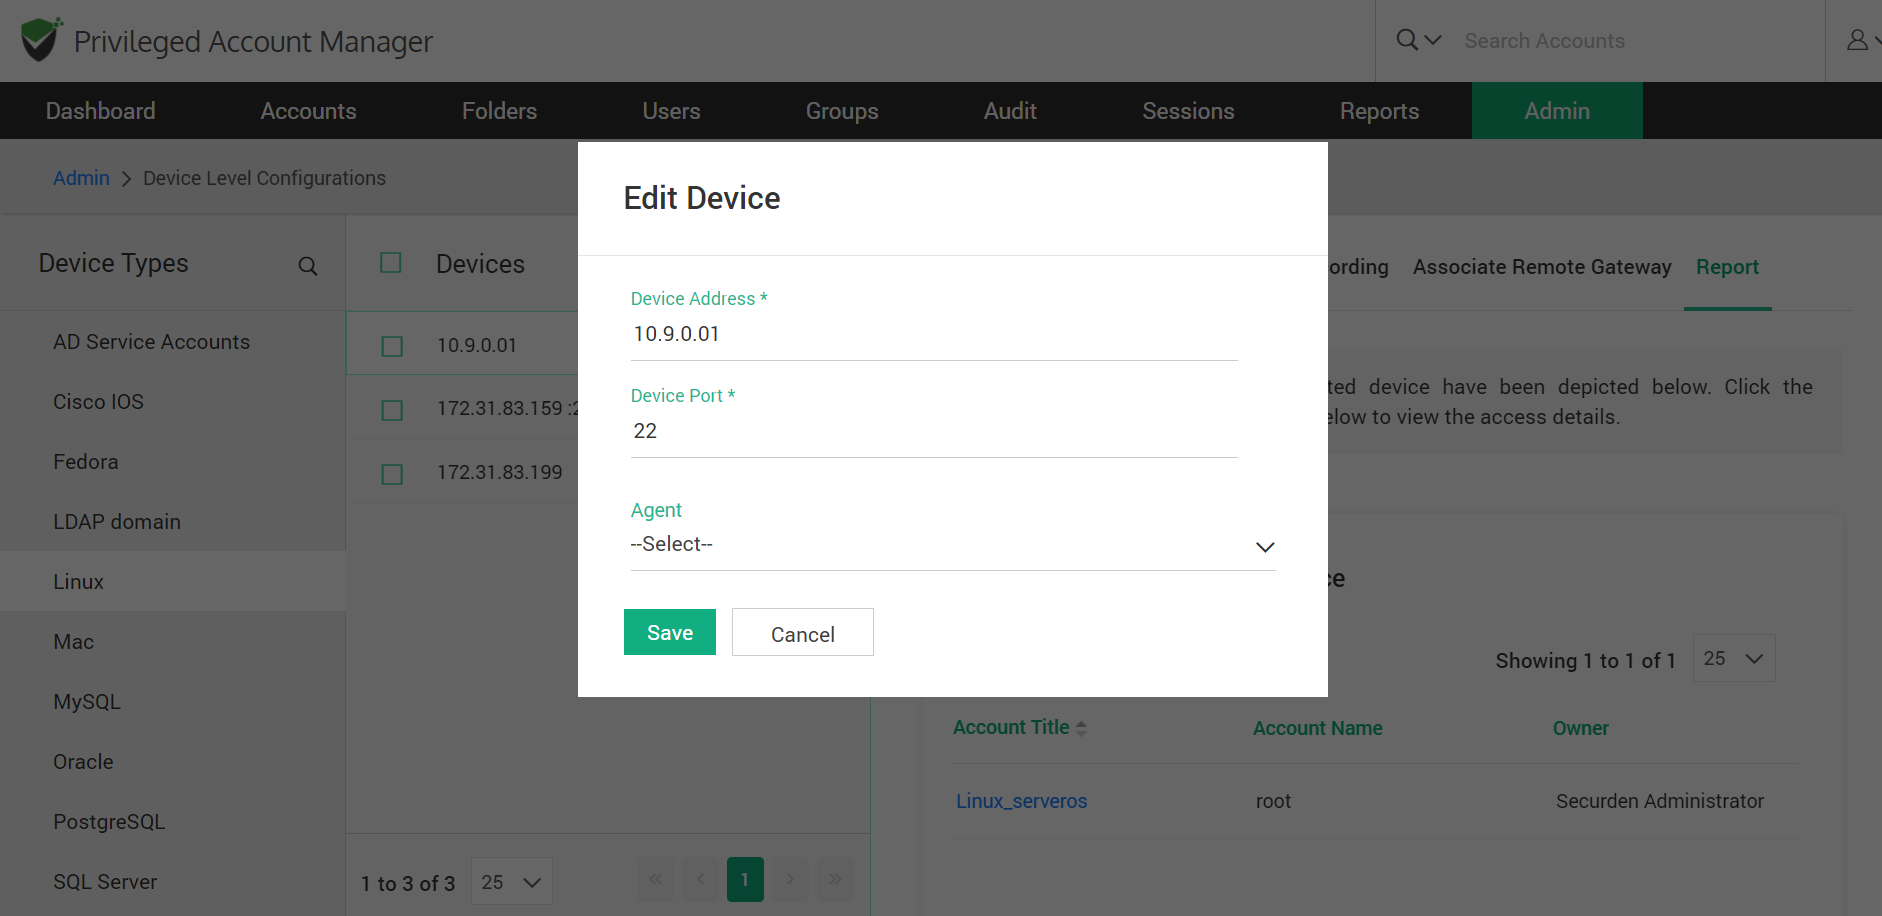The image size is (1882, 916).
Task: Open the user profile icon menu
Action: point(1858,40)
